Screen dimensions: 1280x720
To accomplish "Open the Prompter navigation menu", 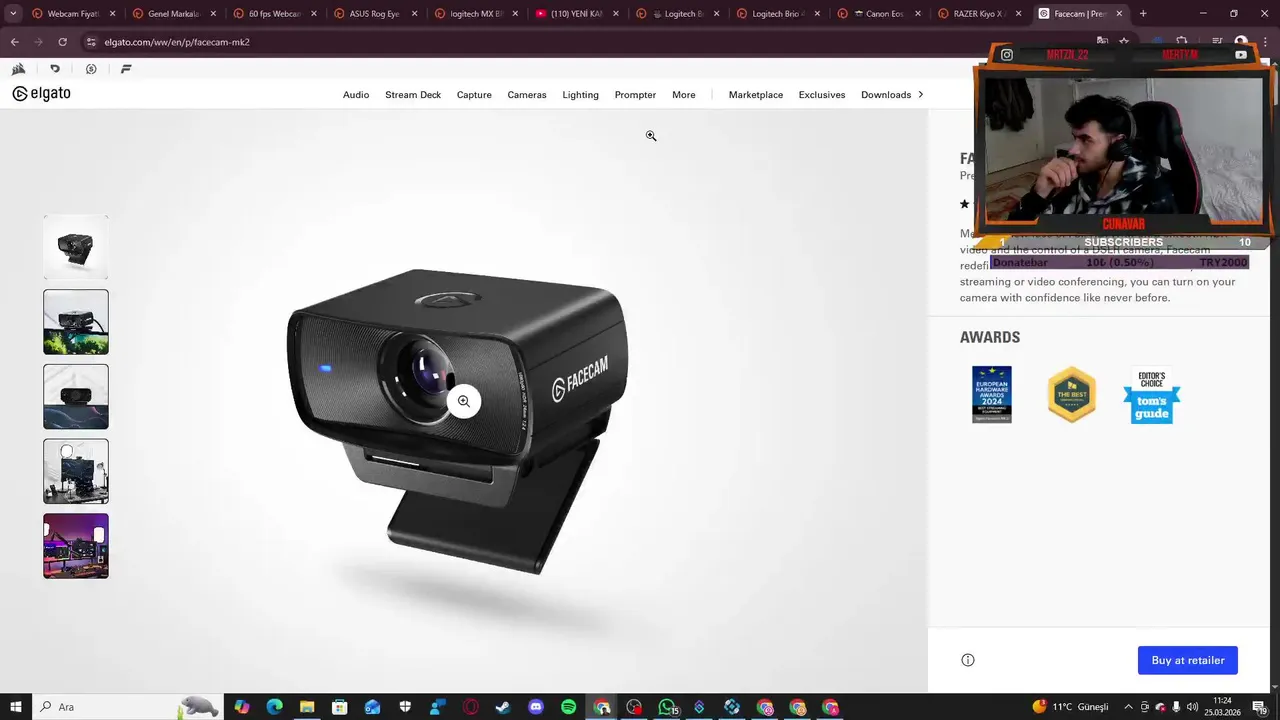I will tap(635, 95).
